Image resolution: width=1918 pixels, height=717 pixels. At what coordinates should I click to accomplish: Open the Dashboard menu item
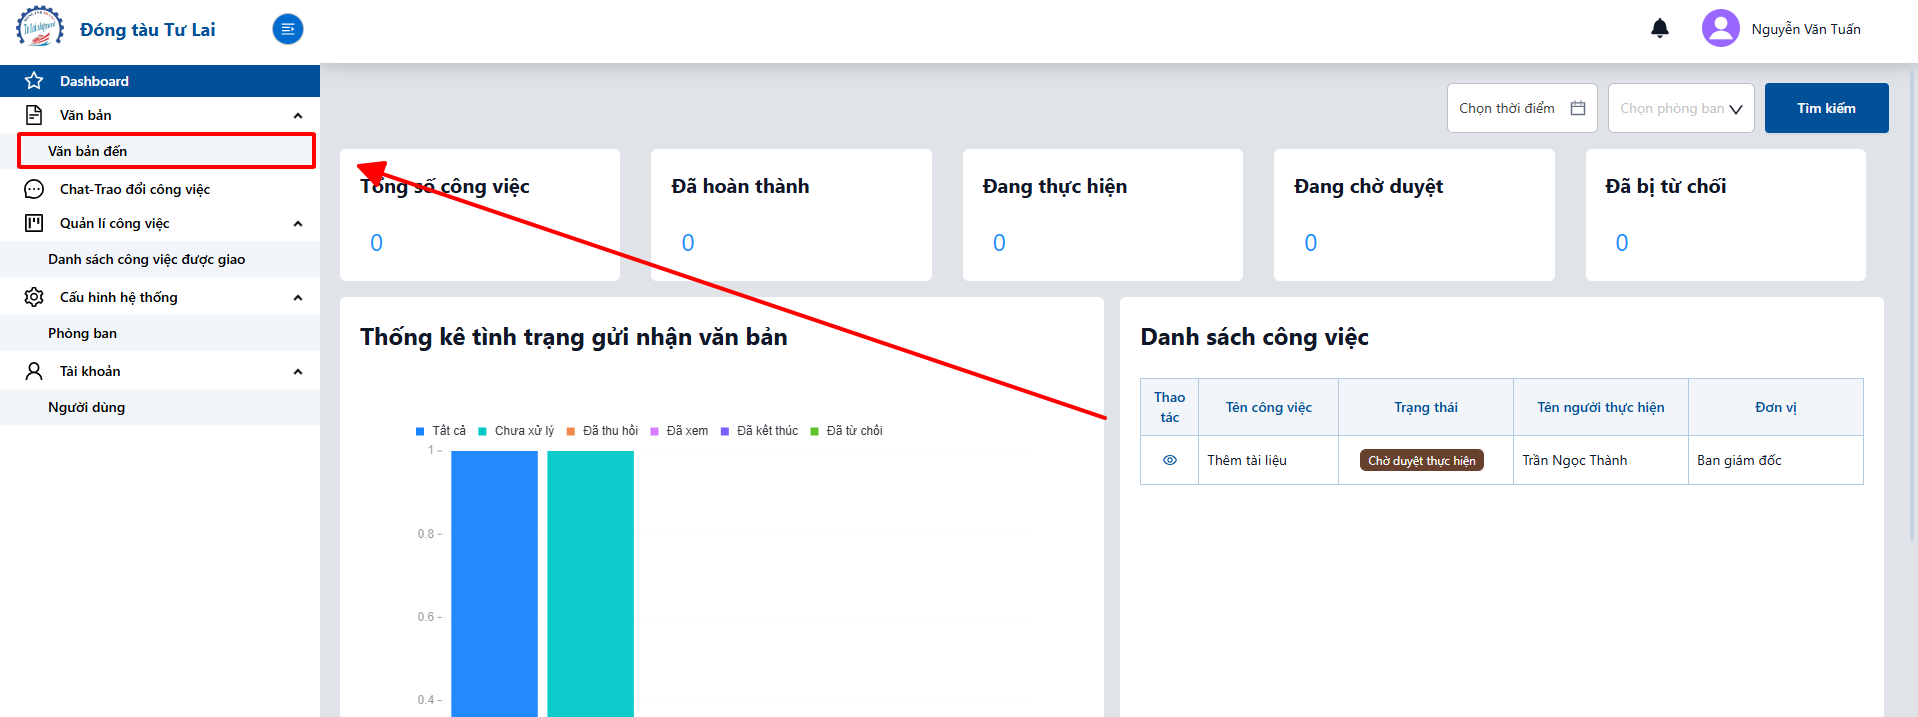pos(160,81)
